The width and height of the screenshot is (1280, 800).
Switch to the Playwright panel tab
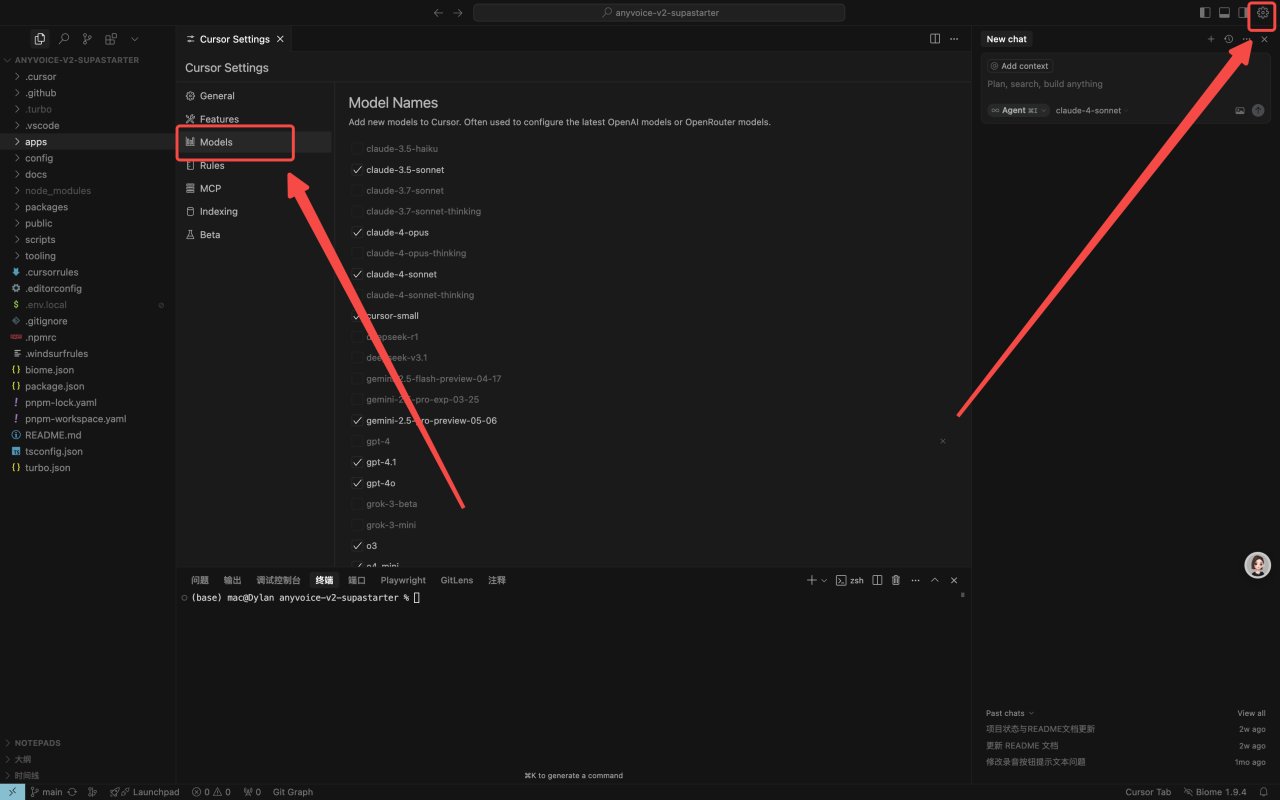(x=403, y=580)
